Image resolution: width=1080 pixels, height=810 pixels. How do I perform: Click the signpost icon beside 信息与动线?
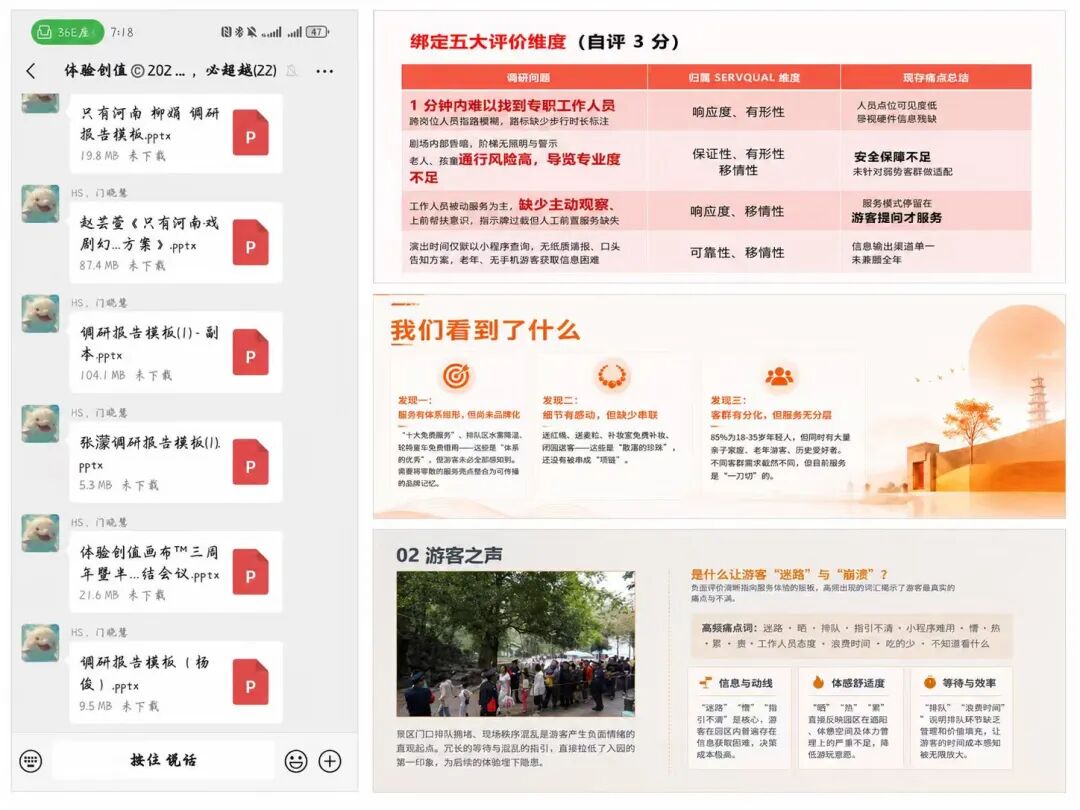click(705, 683)
